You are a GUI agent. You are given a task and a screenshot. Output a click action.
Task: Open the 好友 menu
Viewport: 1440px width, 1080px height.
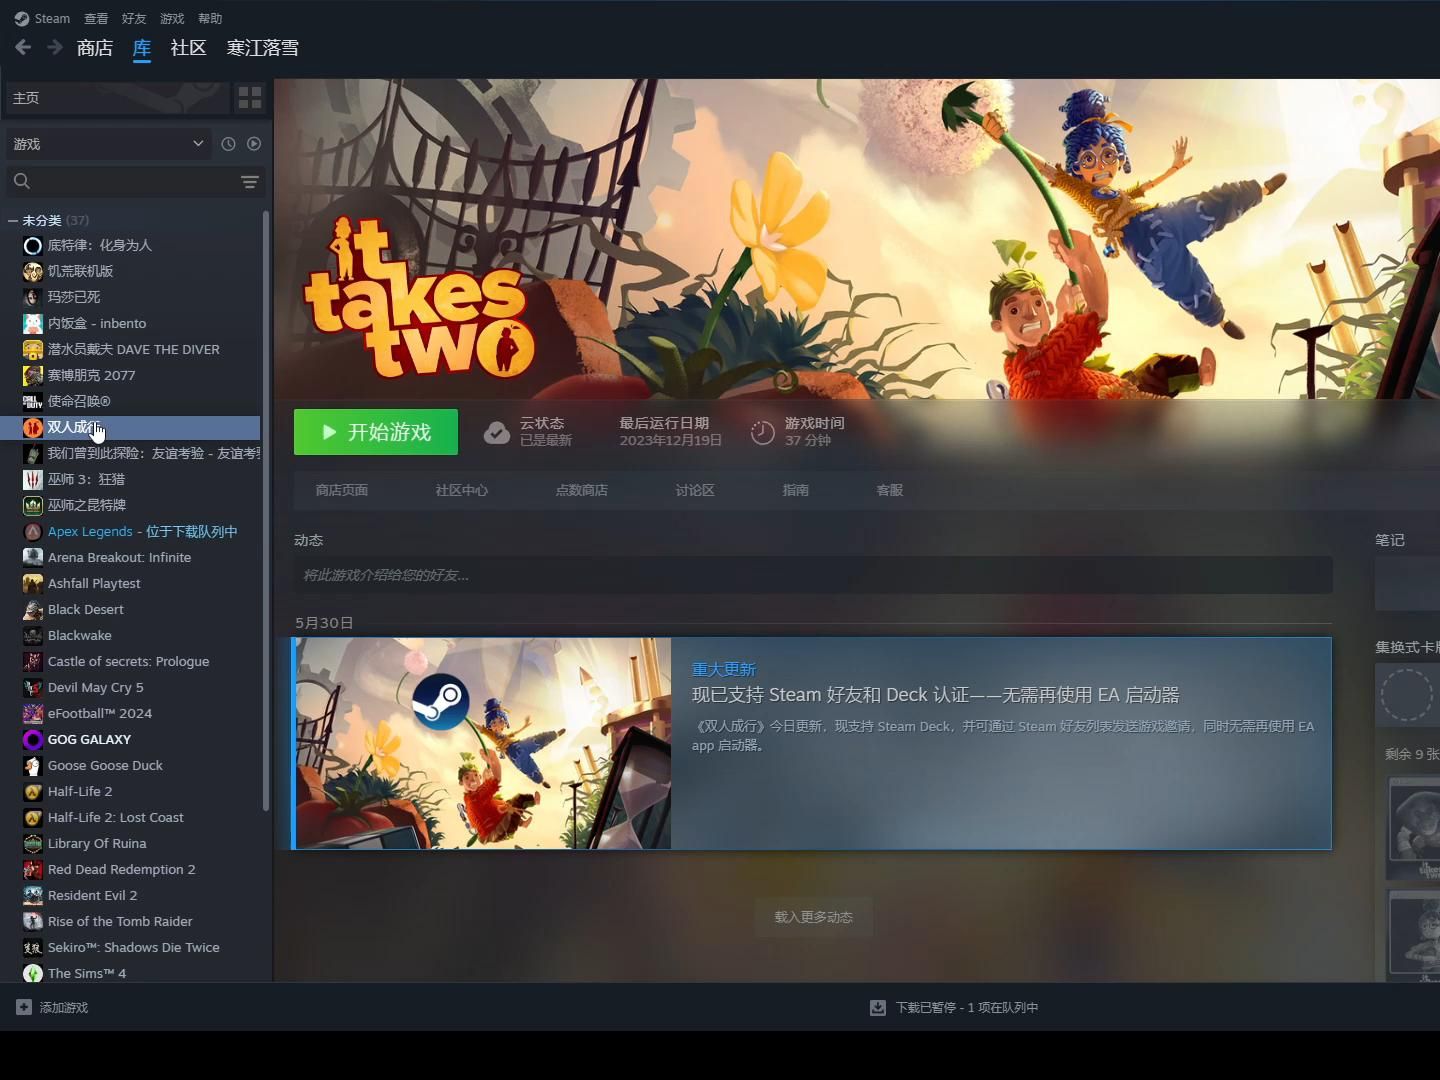click(134, 18)
